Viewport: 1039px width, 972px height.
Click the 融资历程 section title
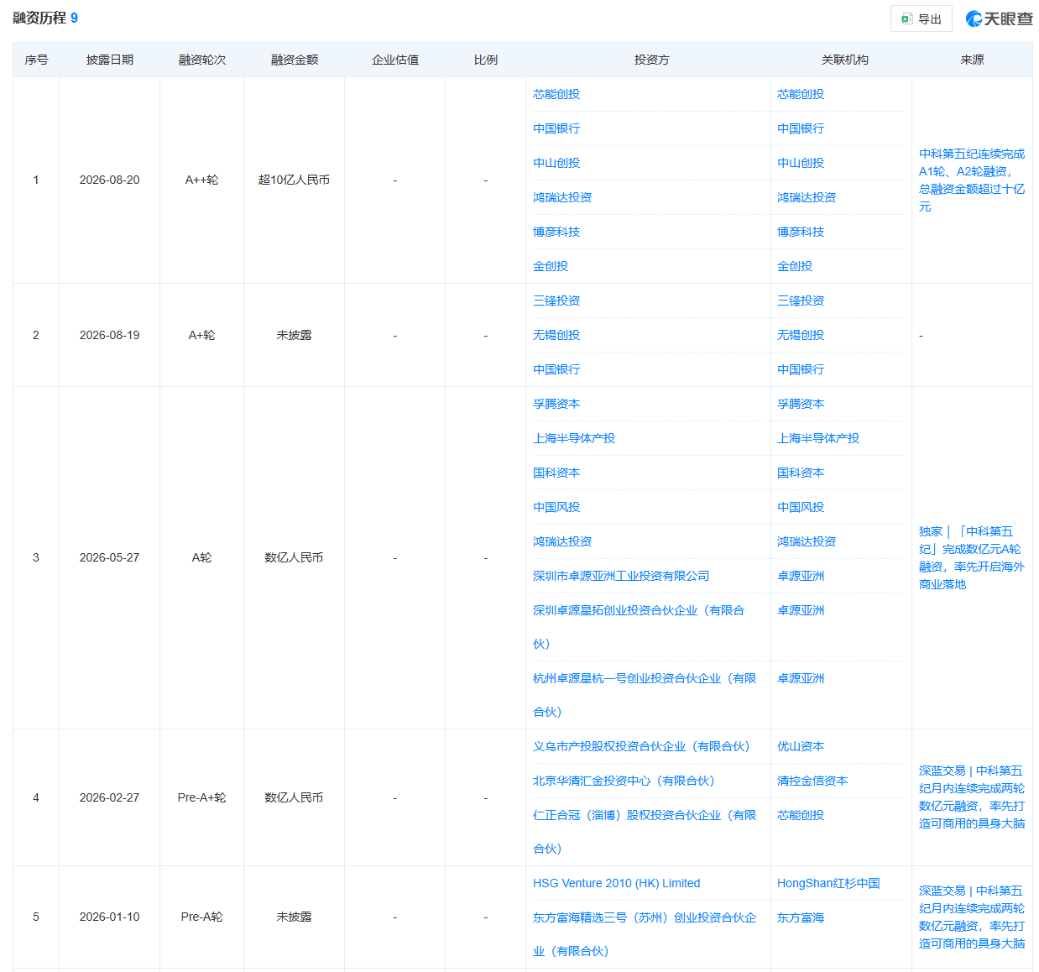(39, 18)
